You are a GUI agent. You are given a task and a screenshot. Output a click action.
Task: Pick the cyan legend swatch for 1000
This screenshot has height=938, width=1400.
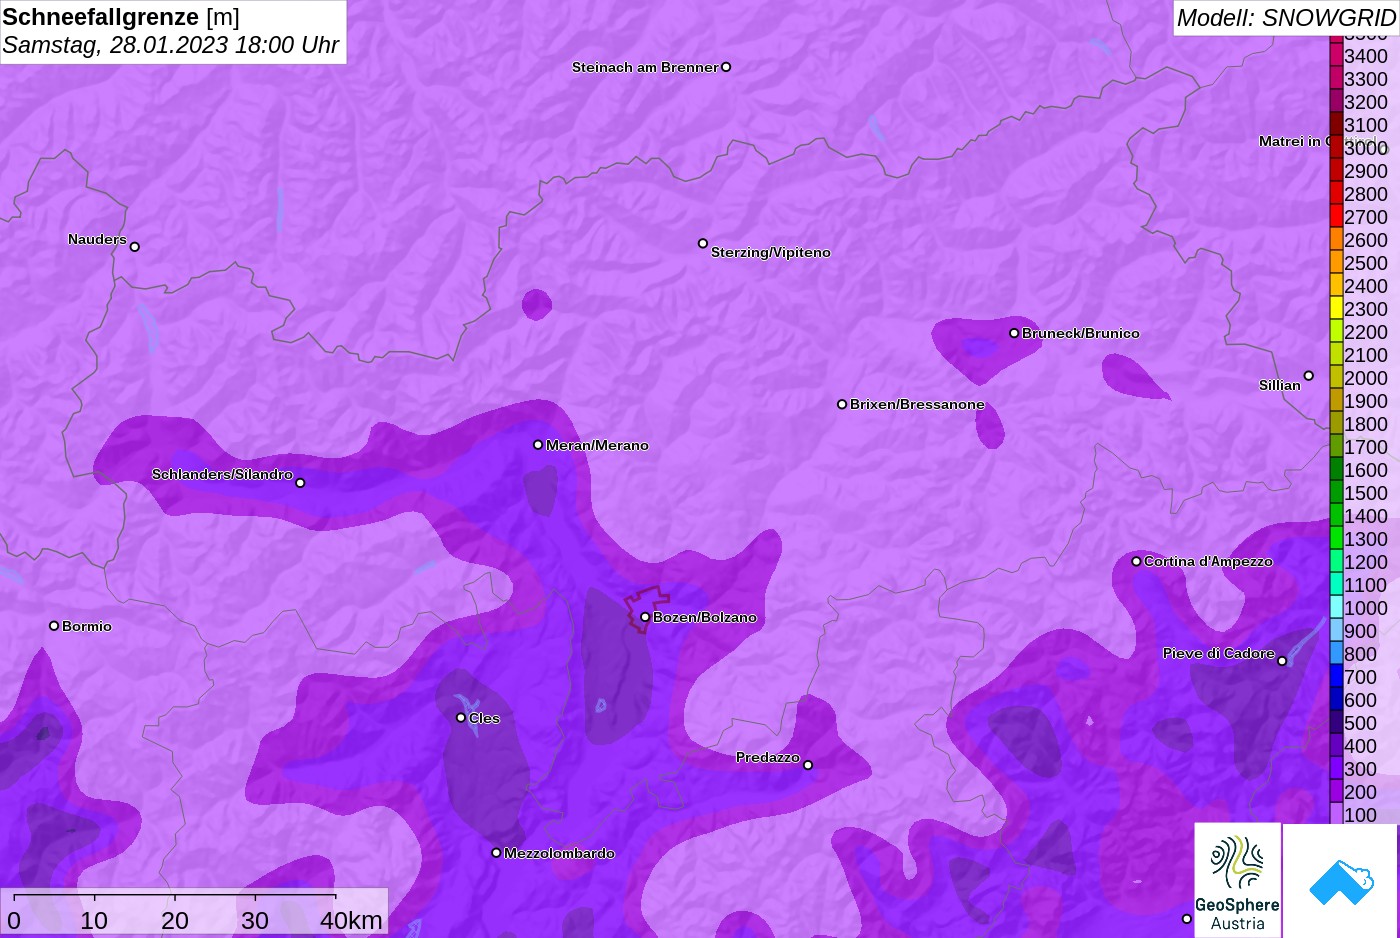1336,607
